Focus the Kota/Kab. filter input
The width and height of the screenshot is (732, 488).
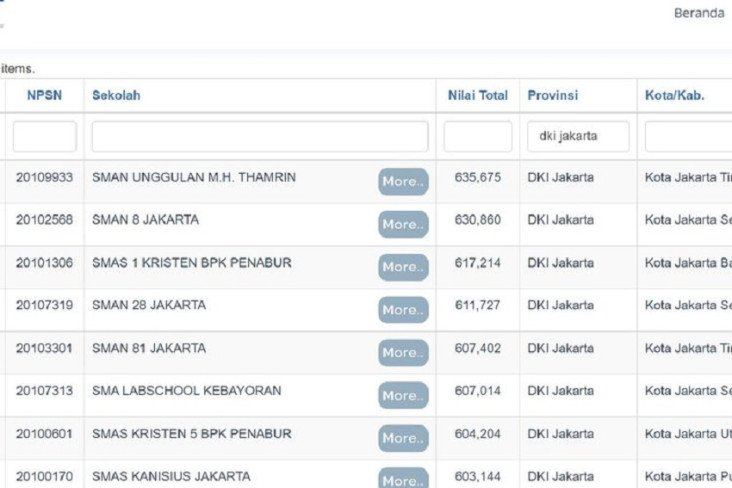click(x=689, y=136)
